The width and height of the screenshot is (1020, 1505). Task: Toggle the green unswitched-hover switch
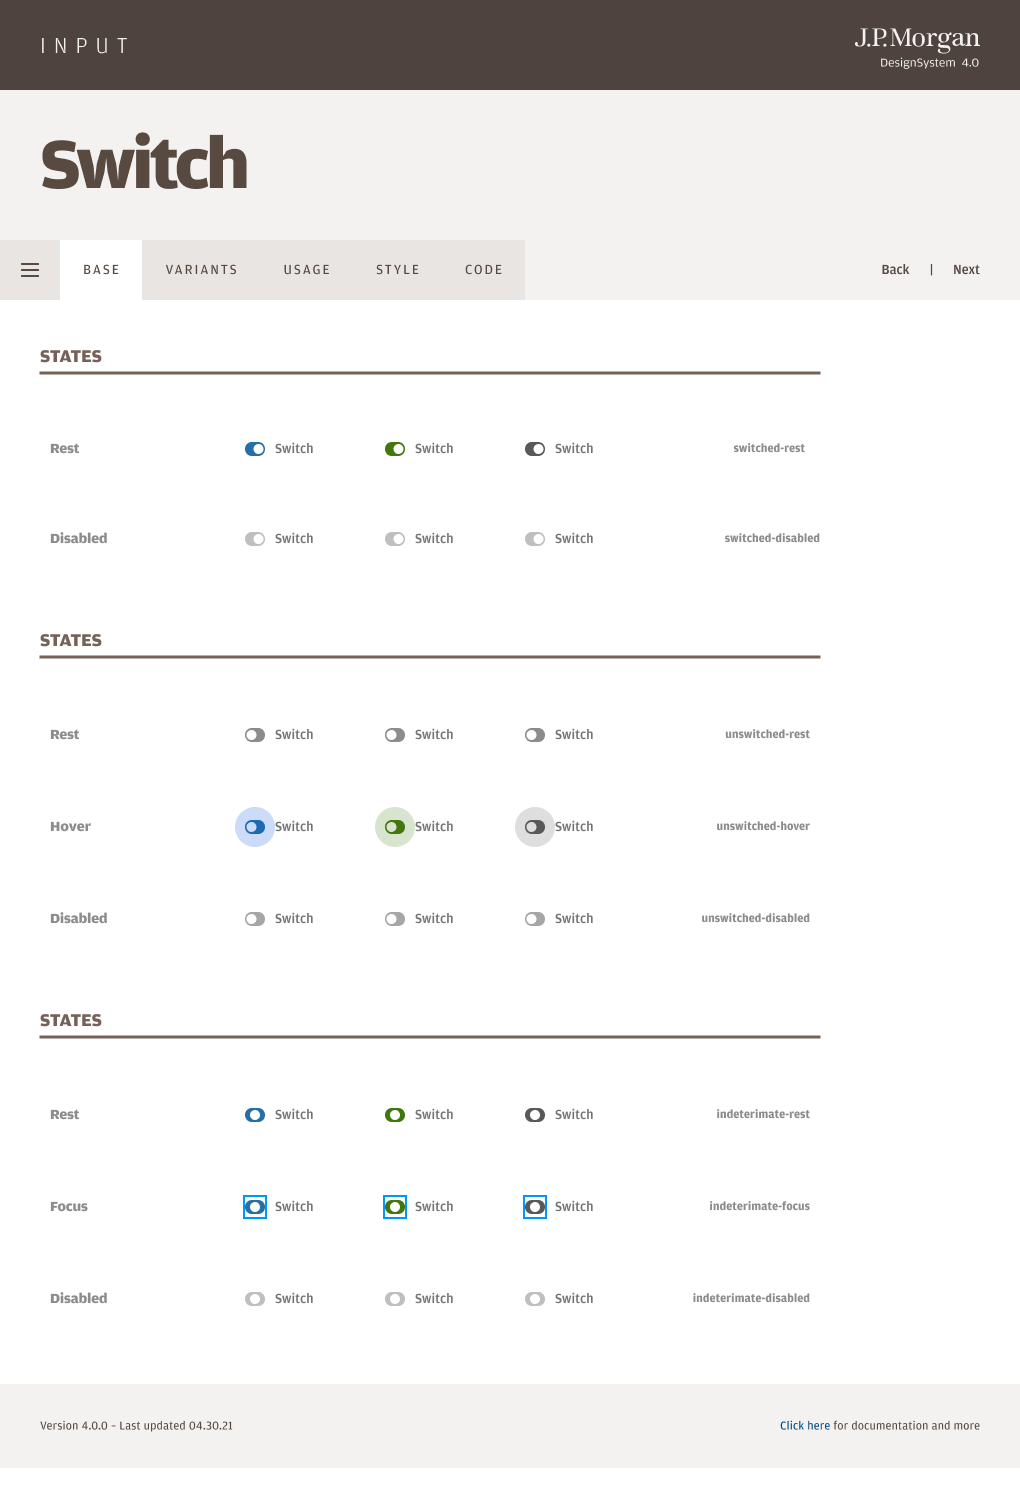tap(395, 827)
